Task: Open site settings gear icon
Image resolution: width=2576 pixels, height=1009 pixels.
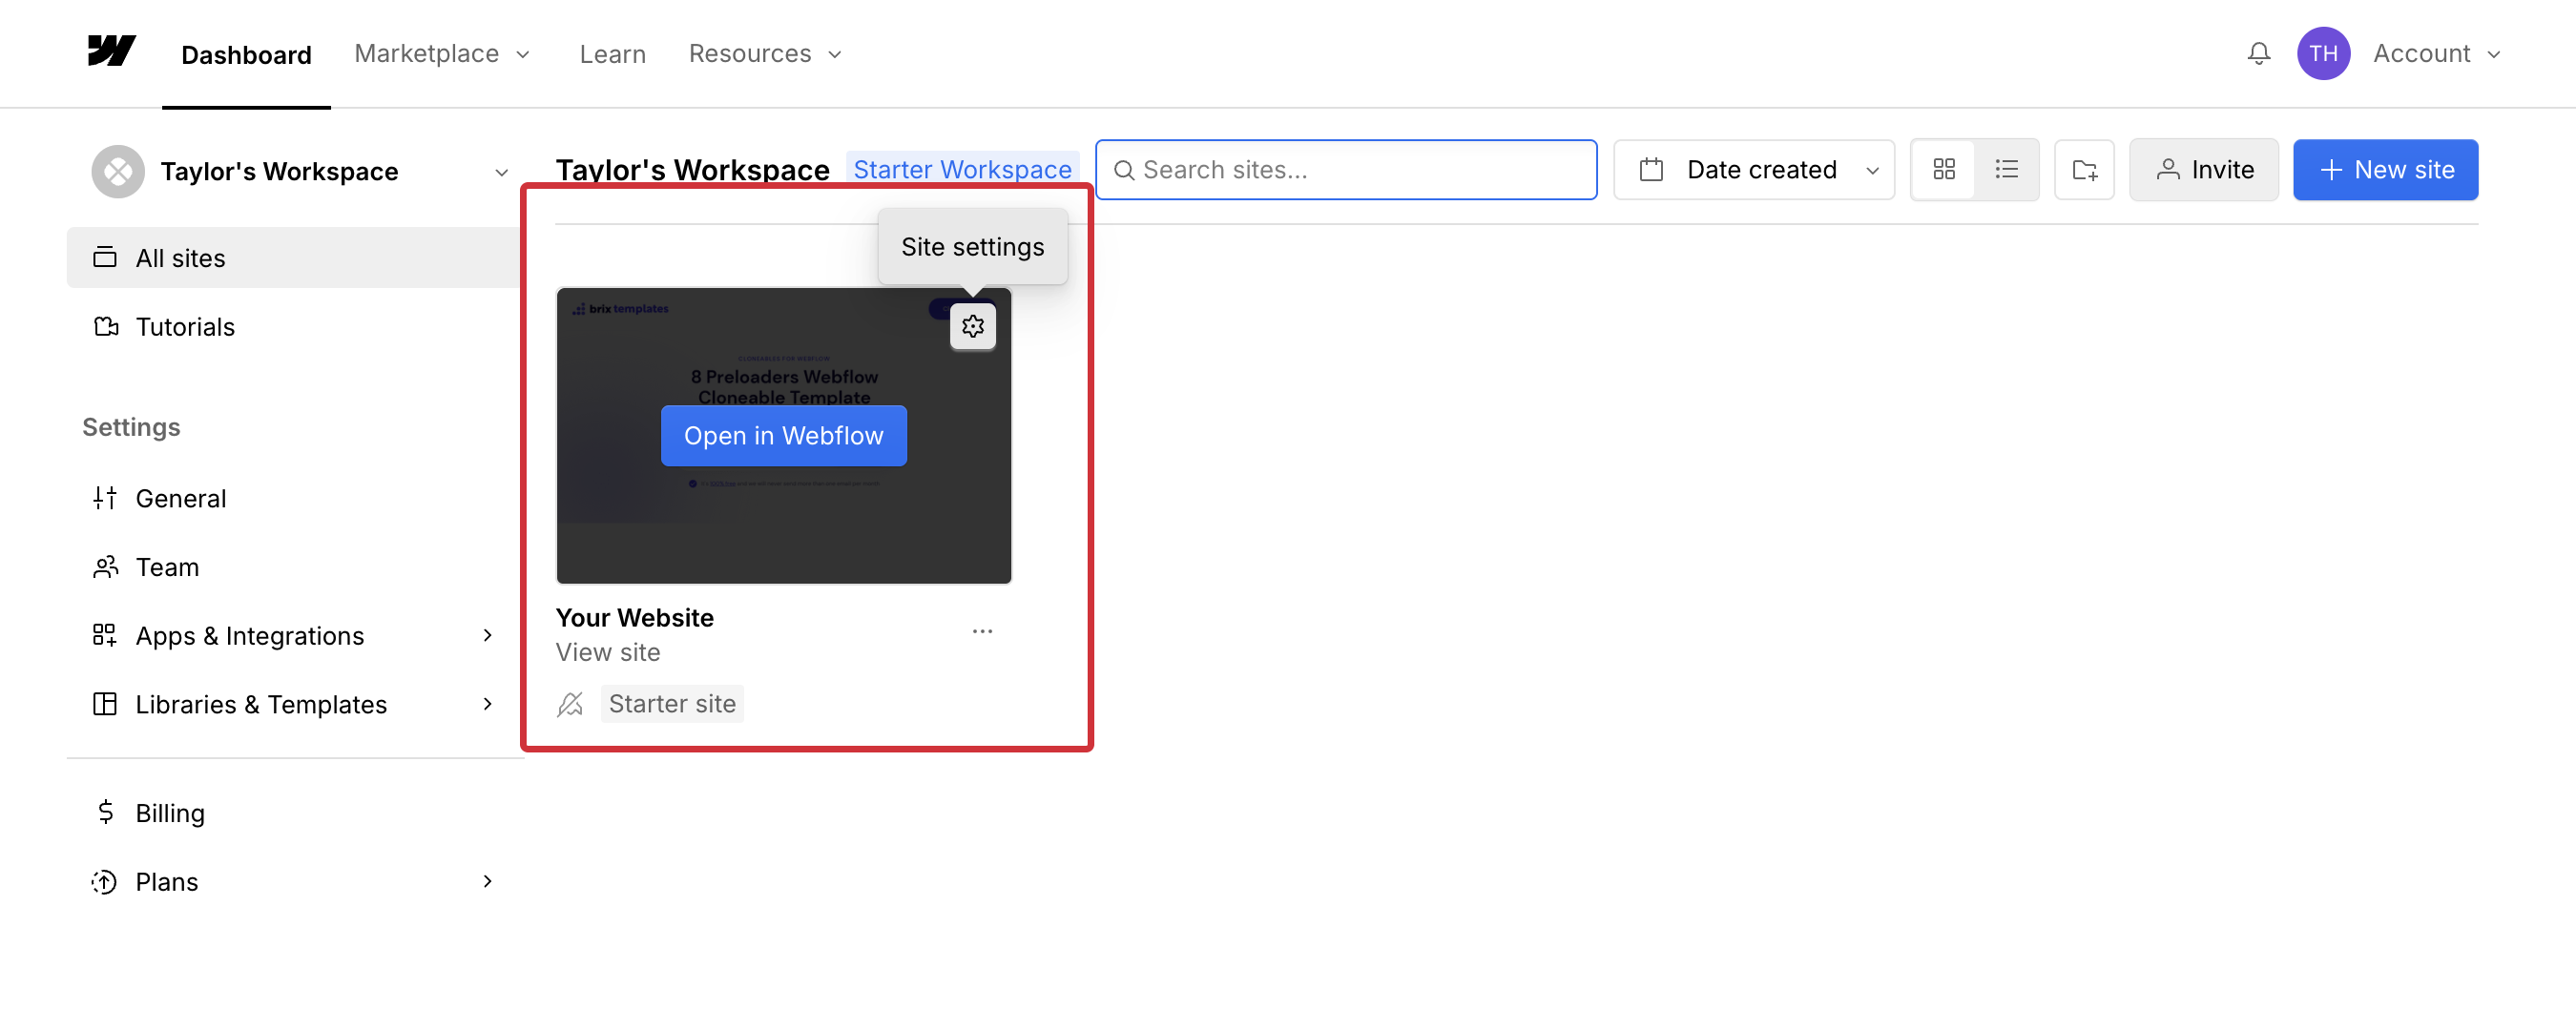Action: [972, 326]
